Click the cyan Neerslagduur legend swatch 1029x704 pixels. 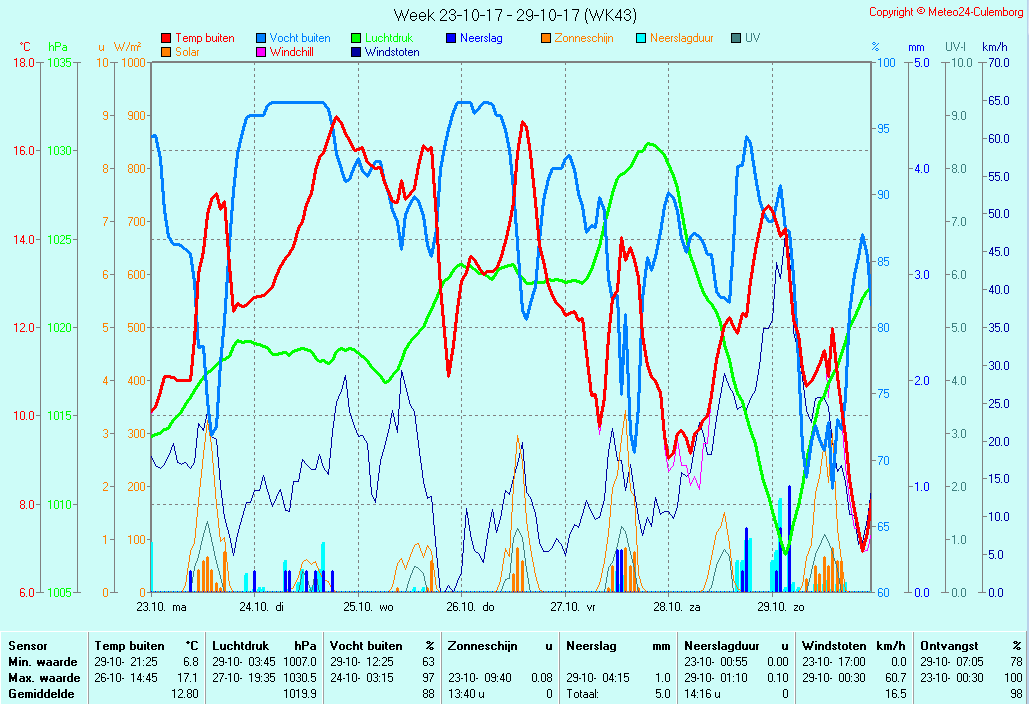click(641, 39)
